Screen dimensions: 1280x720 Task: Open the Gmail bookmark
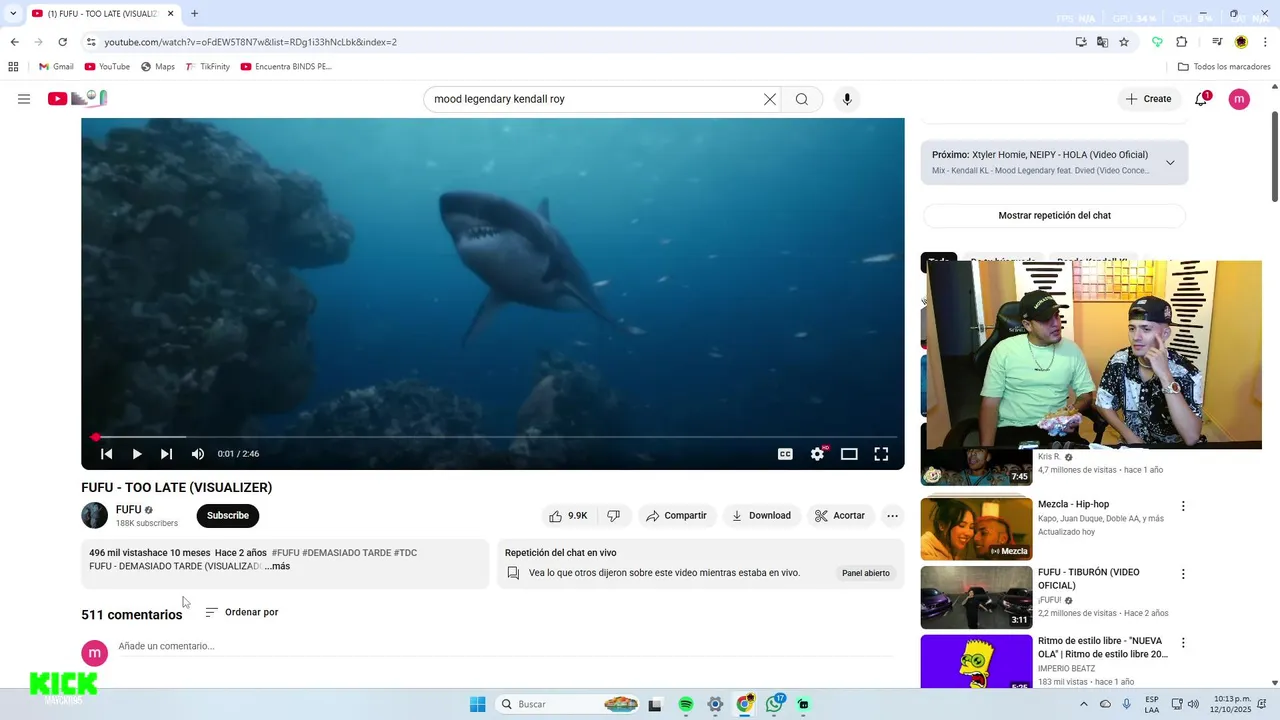coord(56,67)
